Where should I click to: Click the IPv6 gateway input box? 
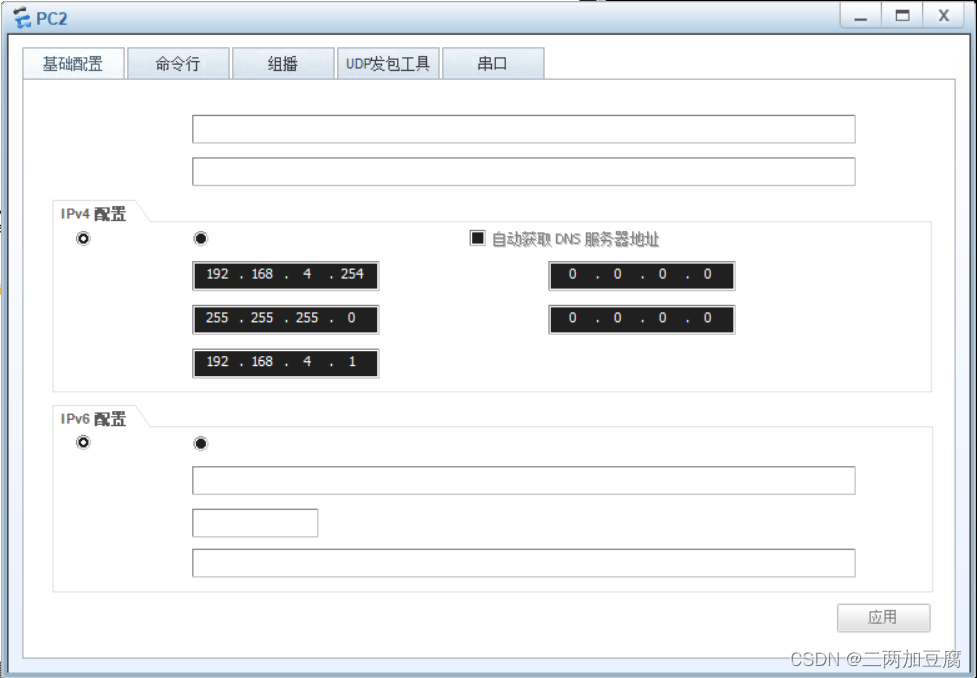click(523, 562)
